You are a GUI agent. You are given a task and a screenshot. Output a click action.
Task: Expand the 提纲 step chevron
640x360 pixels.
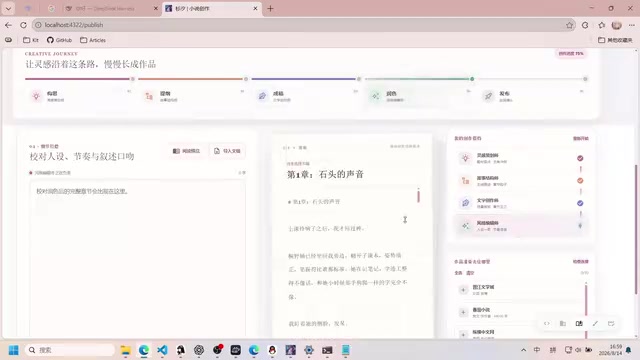click(x=242, y=91)
